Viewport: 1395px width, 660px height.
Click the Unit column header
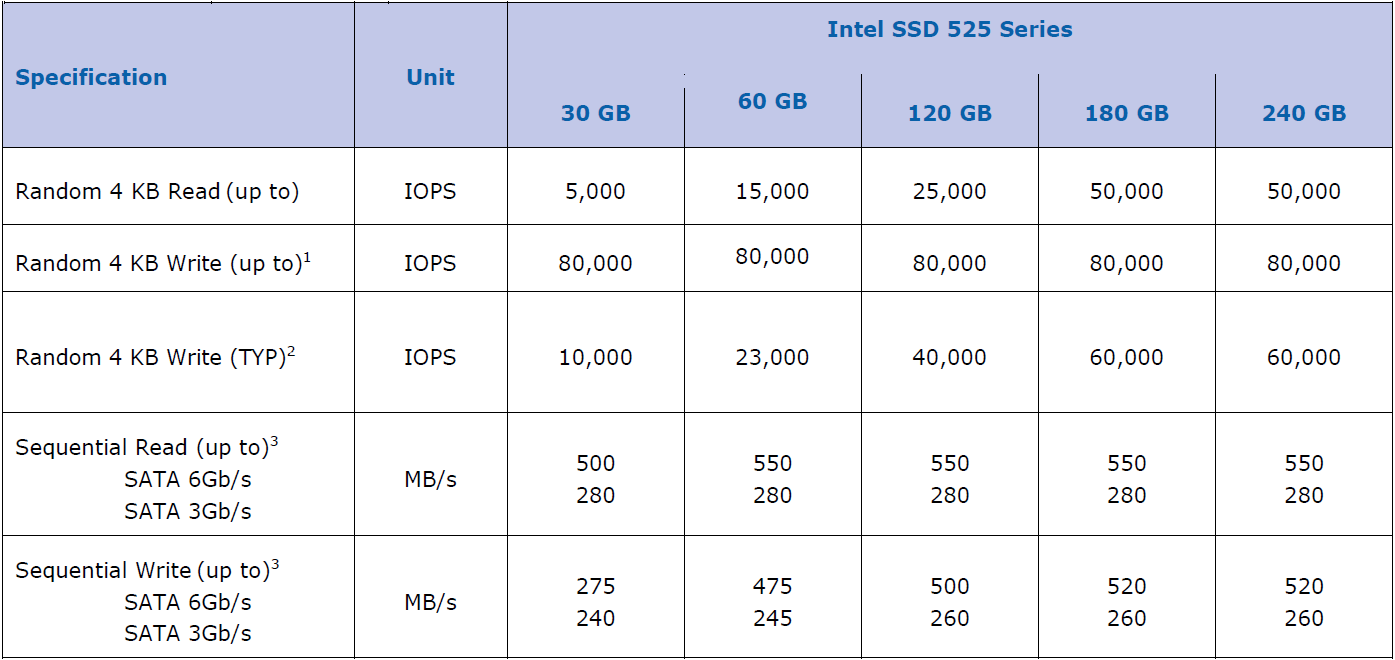click(x=430, y=78)
